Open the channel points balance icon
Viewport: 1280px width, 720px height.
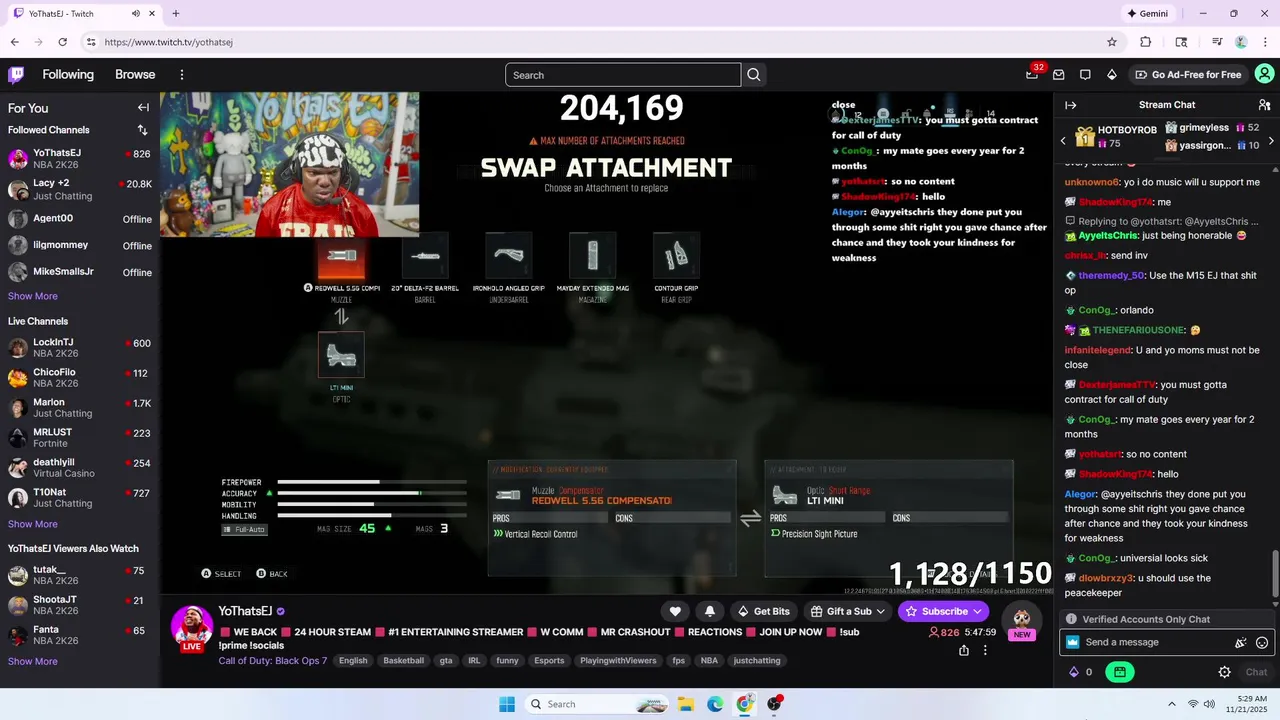click(1081, 672)
